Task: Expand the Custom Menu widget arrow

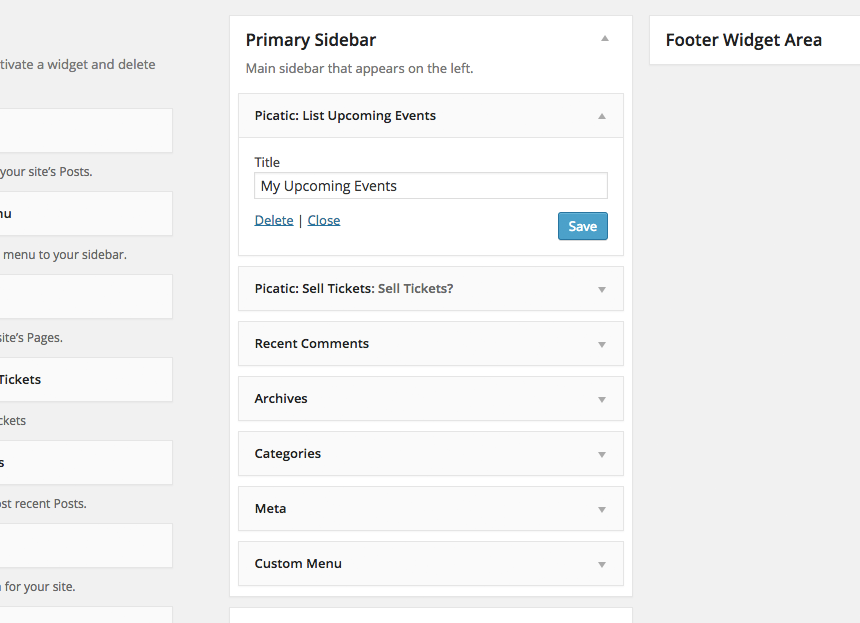Action: coord(602,564)
